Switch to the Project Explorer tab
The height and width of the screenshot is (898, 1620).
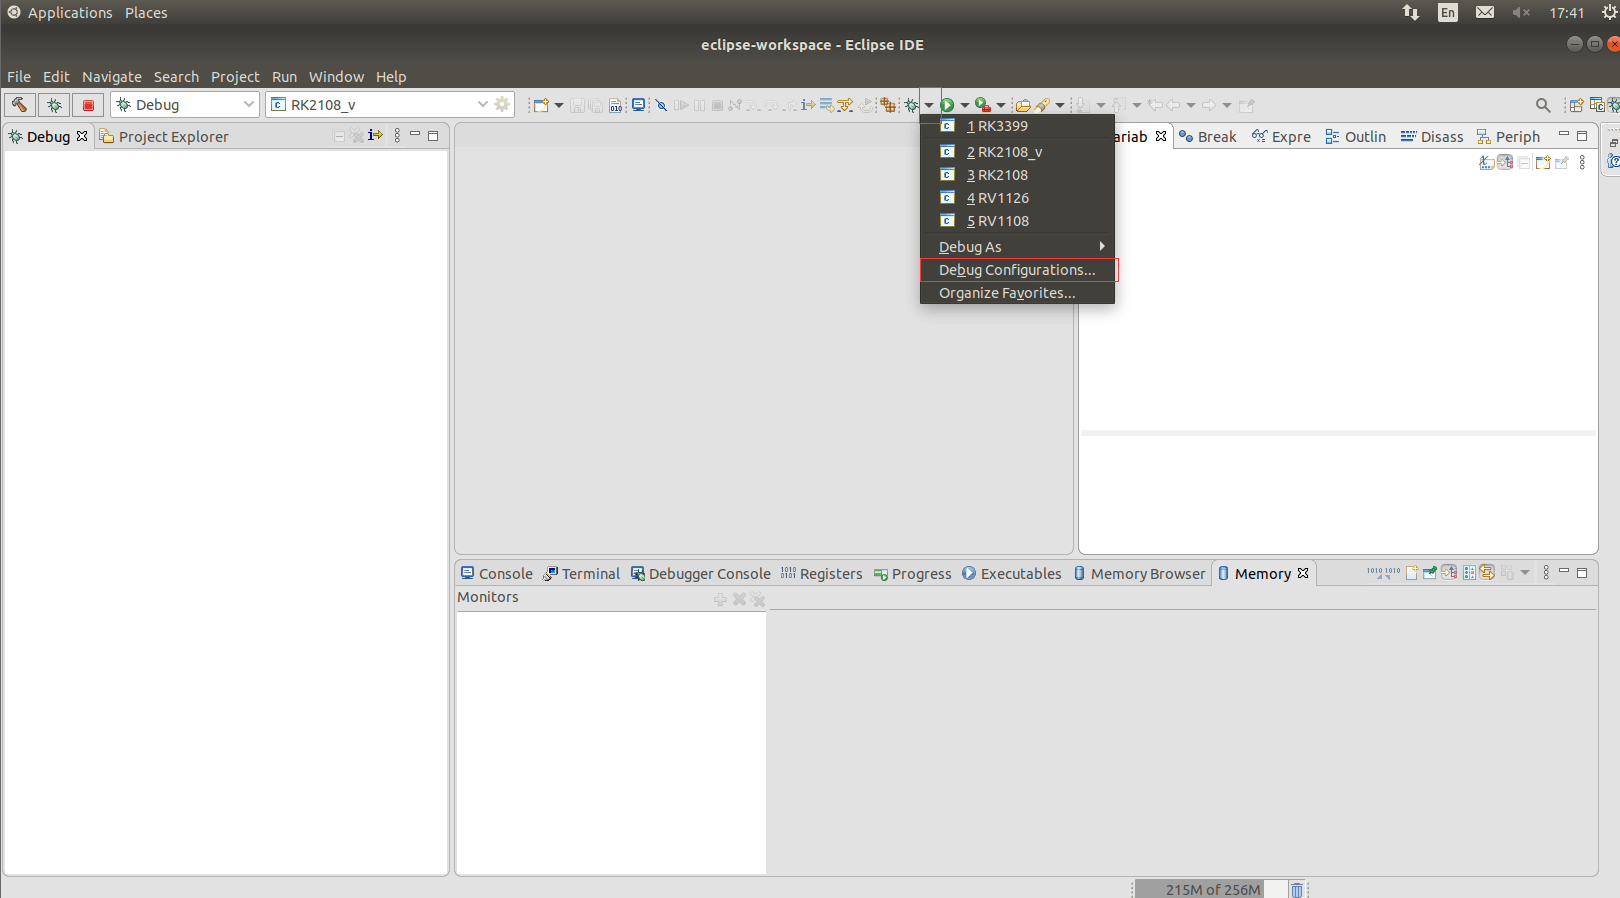pyautogui.click(x=164, y=137)
